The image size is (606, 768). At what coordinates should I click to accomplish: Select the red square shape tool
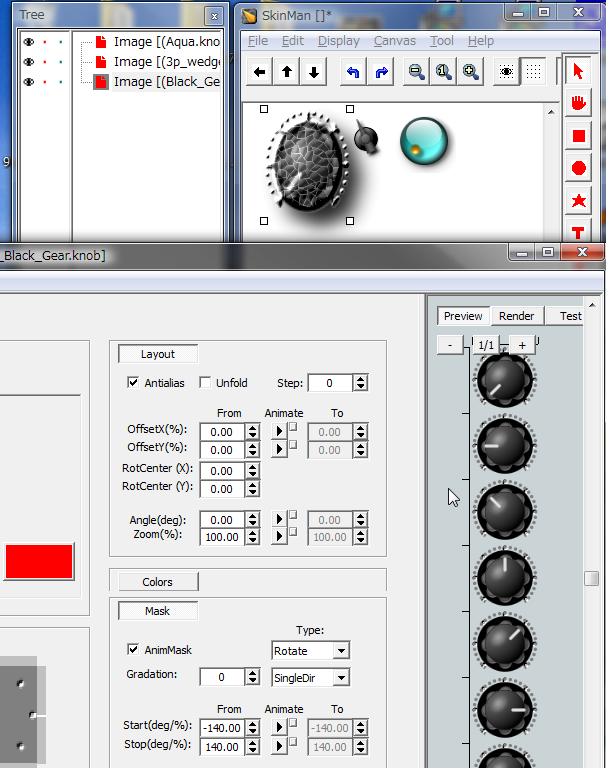579,136
